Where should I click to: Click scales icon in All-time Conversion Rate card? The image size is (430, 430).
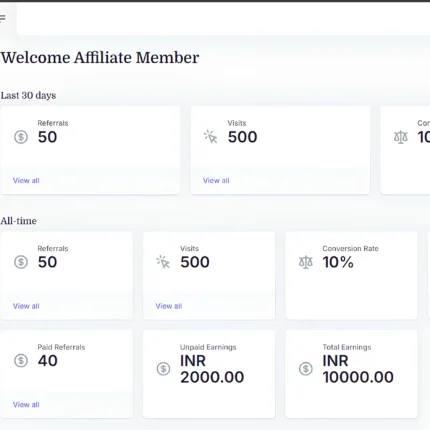point(306,262)
